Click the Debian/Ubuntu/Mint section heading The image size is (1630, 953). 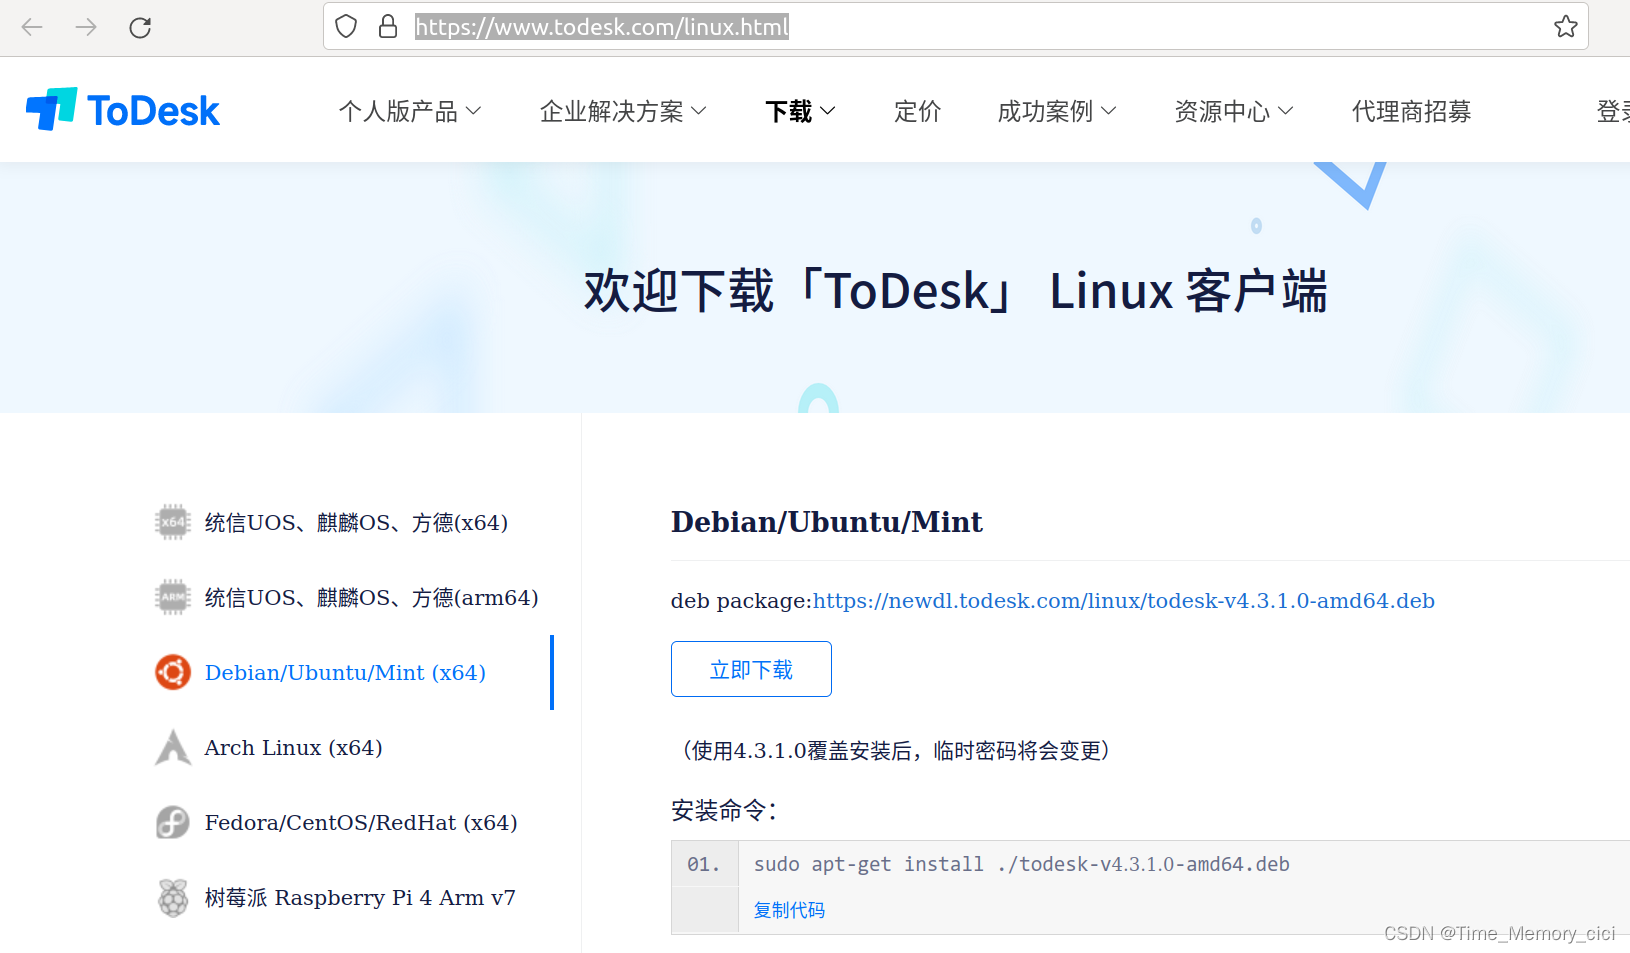pyautogui.click(x=826, y=522)
